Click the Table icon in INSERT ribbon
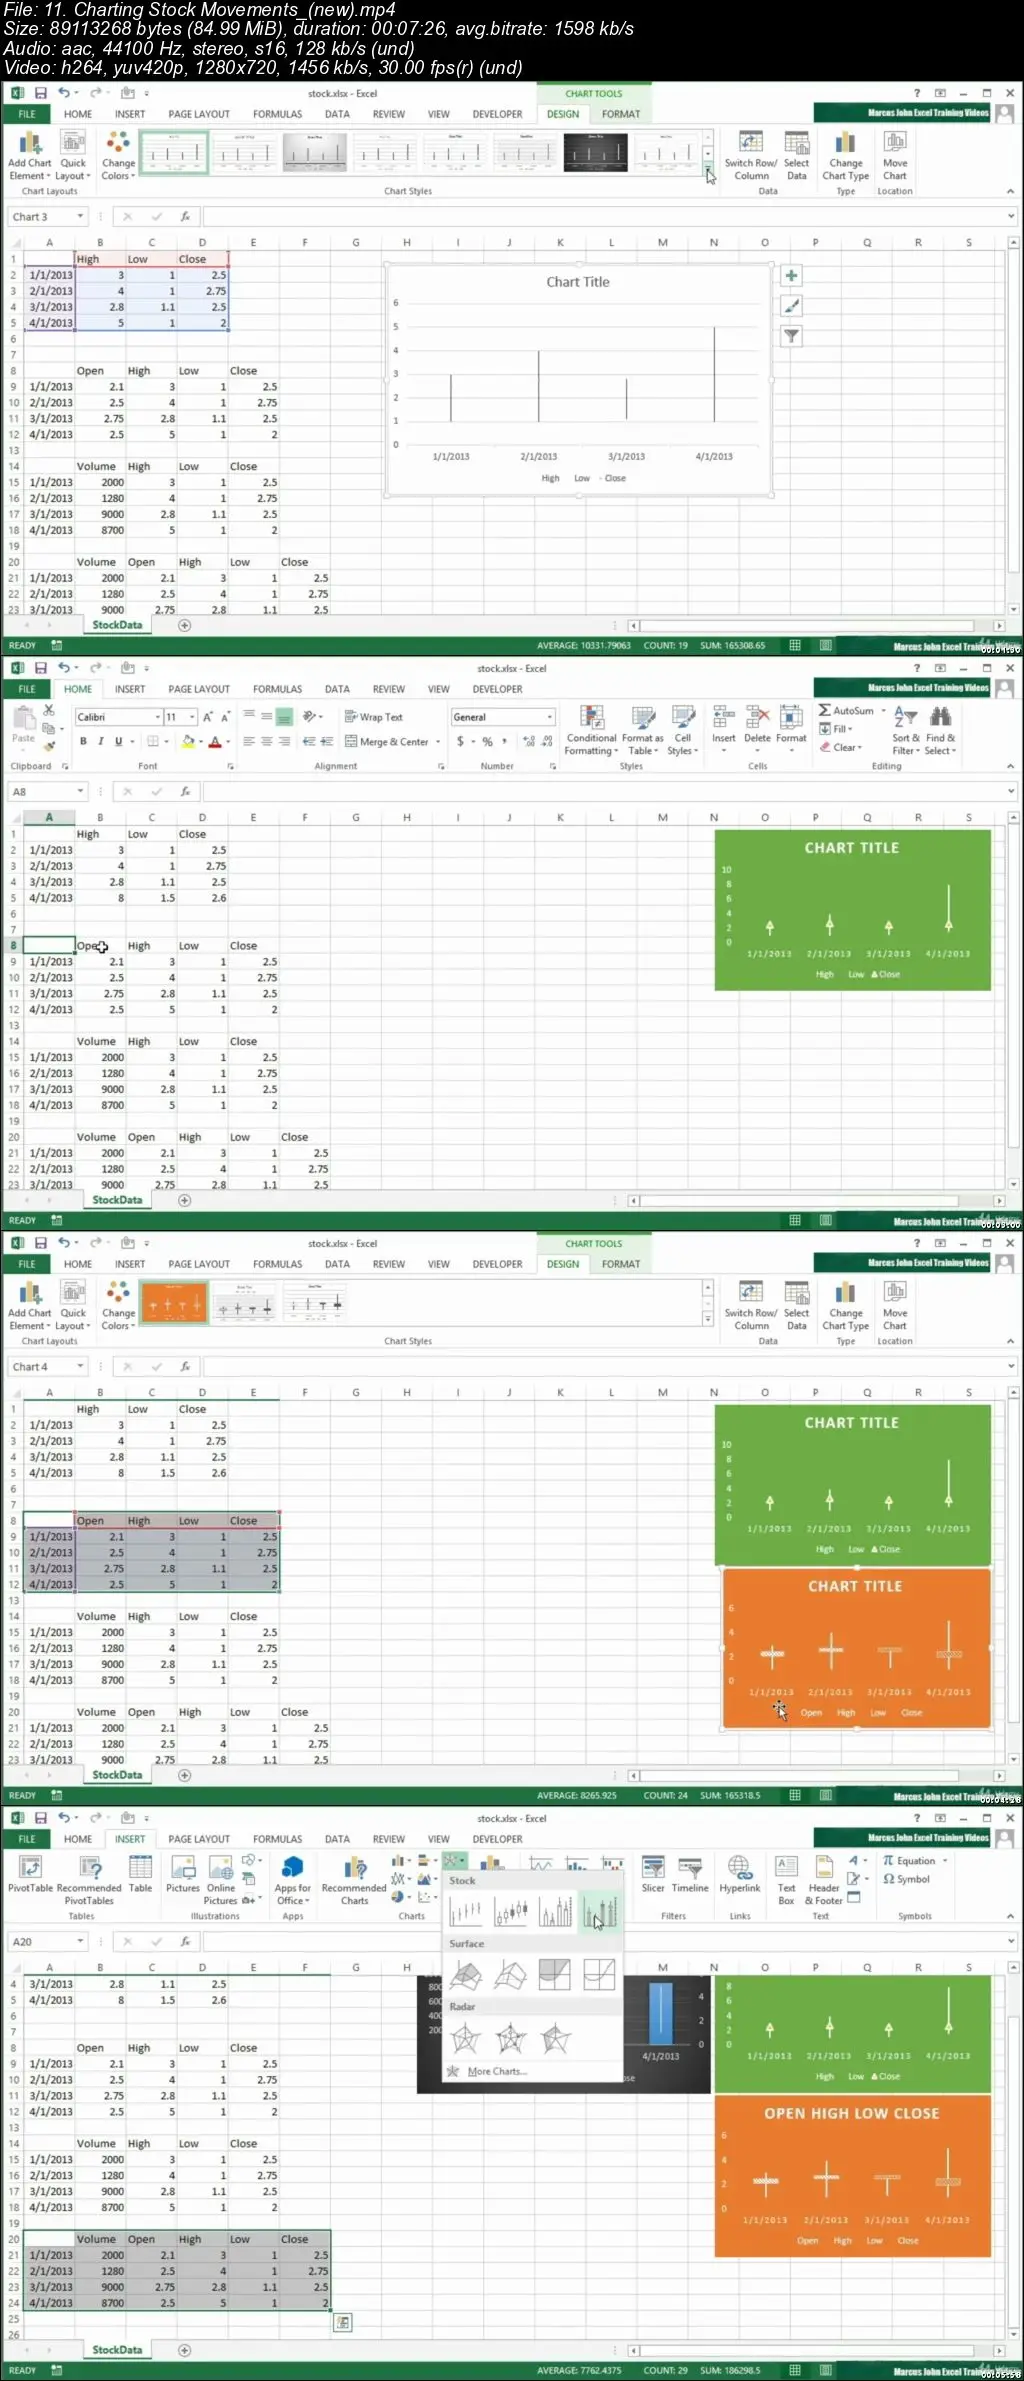Screen dimensions: 1024x2381 click(141, 1868)
